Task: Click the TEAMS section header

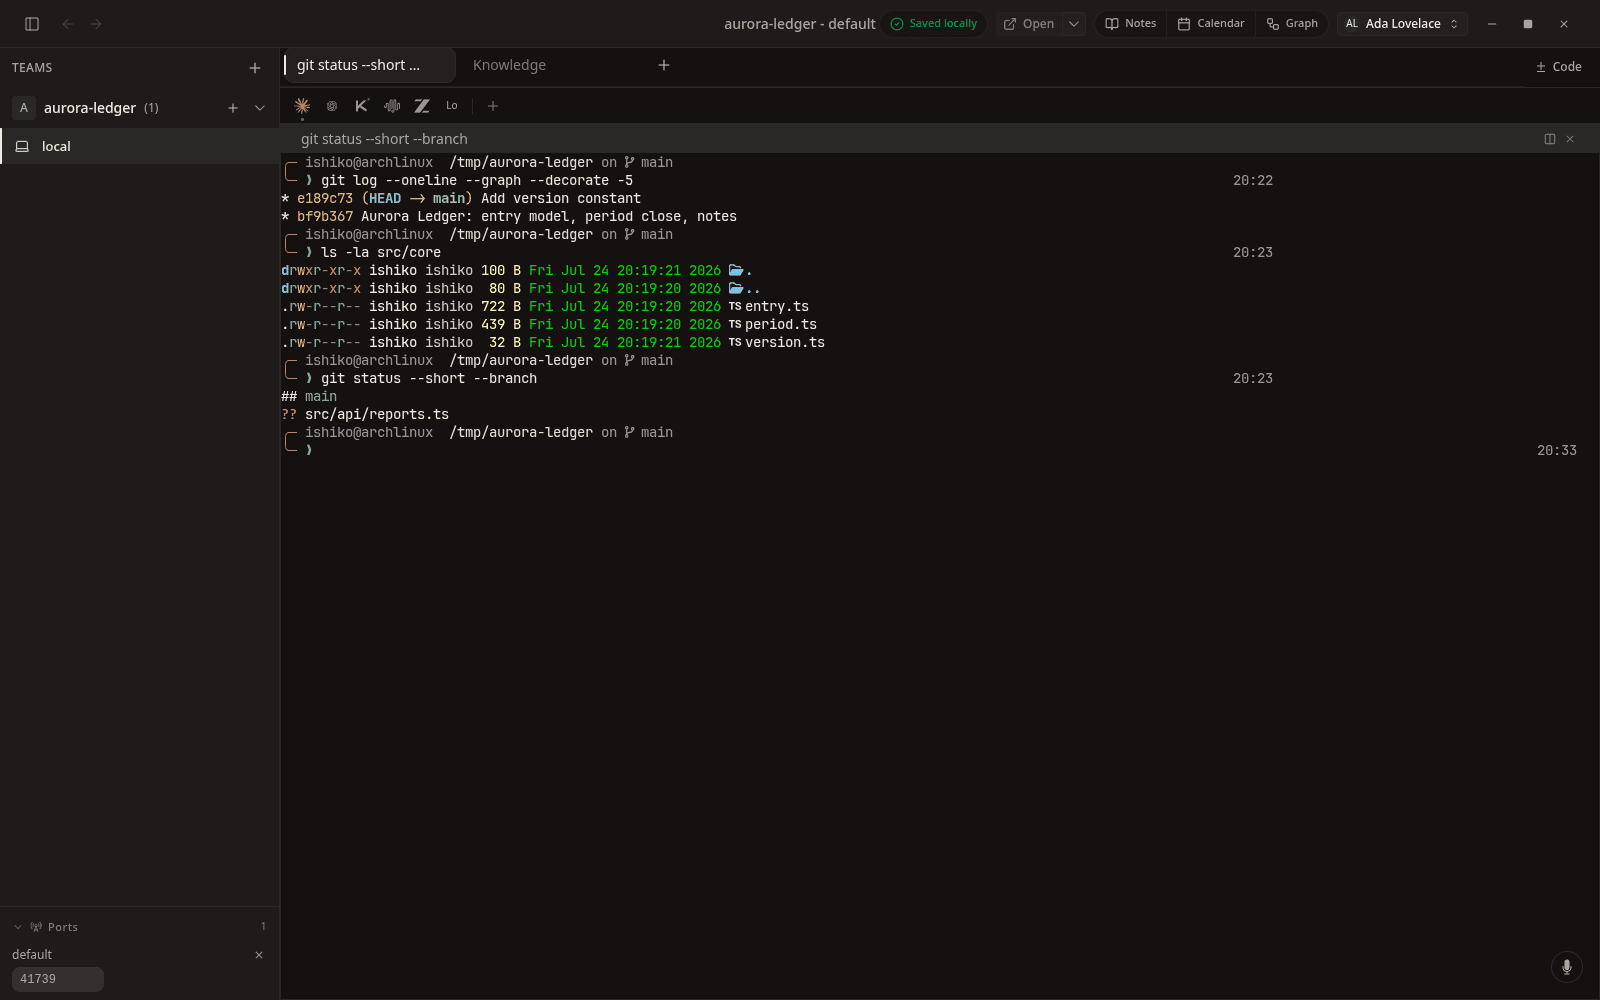Action: pos(32,68)
